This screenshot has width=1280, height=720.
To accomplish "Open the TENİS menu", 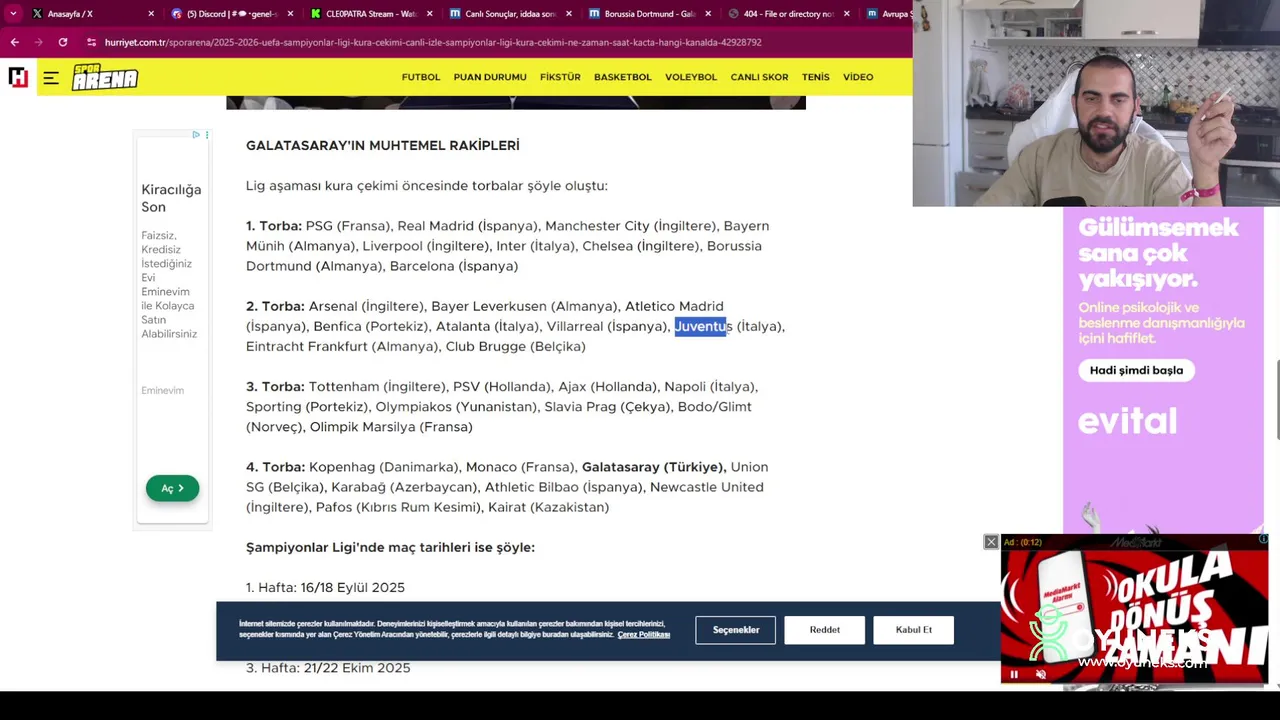I will (x=815, y=77).
